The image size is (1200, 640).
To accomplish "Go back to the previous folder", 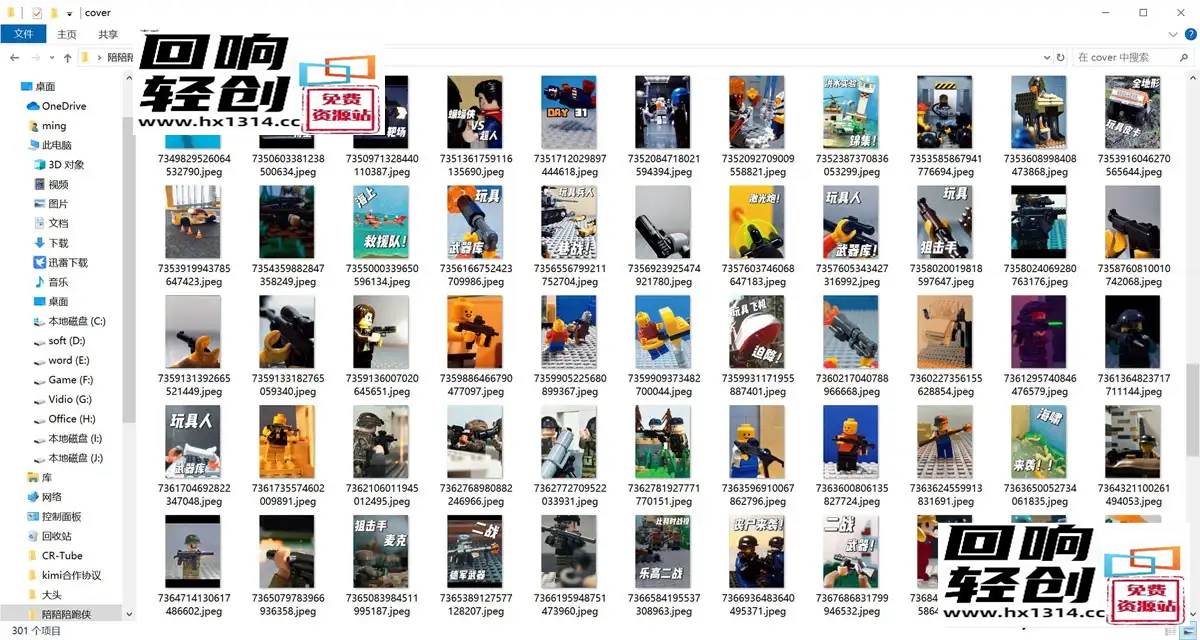I will pyautogui.click(x=14, y=58).
